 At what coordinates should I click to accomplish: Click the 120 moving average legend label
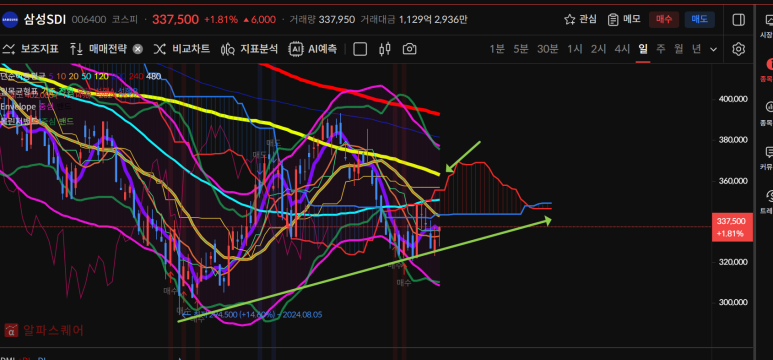tap(102, 76)
